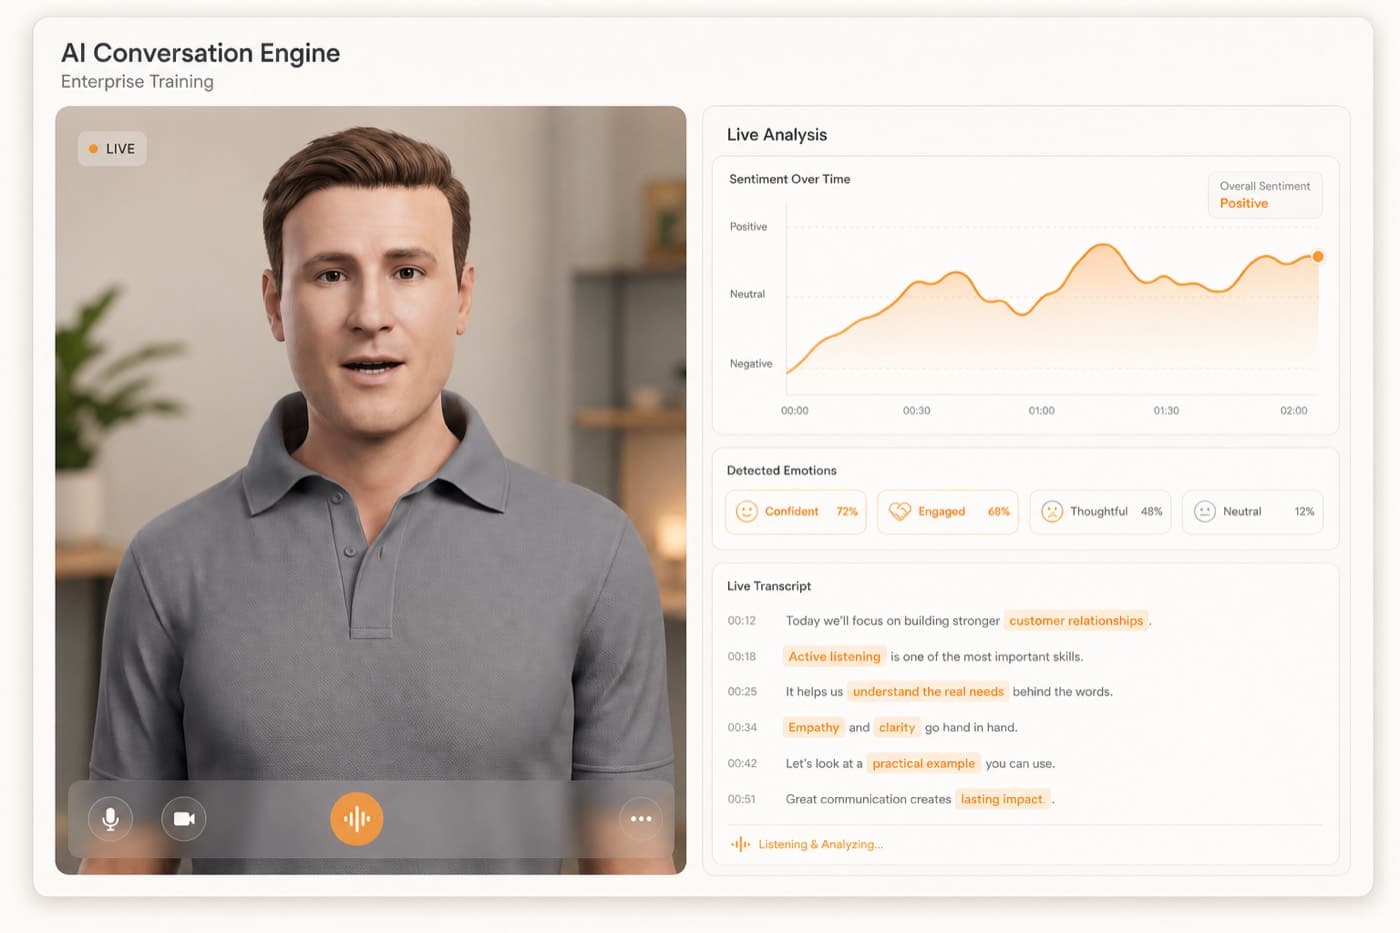
Task: Select the Engaged 68% emotion chip
Action: coord(948,512)
